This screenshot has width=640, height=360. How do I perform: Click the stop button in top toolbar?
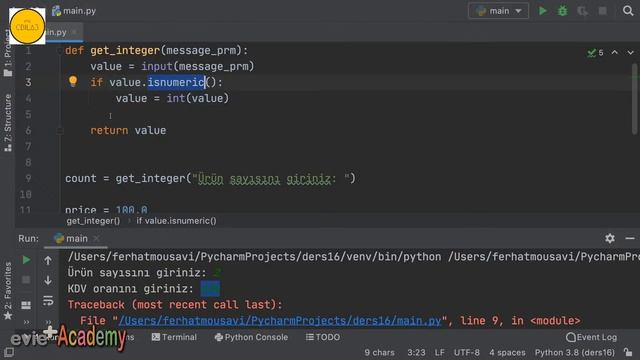[x=602, y=11]
